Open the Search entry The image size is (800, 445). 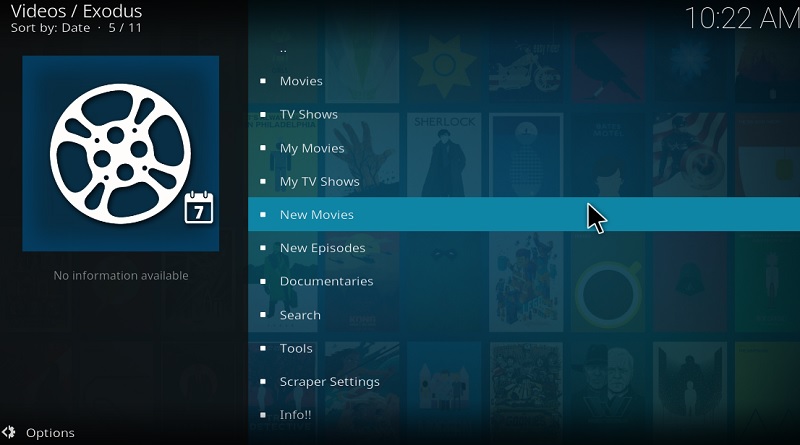(524, 315)
